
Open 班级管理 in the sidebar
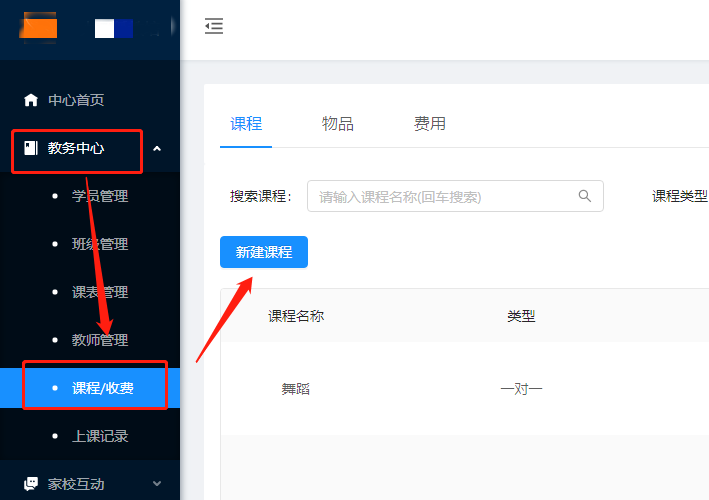pos(90,244)
